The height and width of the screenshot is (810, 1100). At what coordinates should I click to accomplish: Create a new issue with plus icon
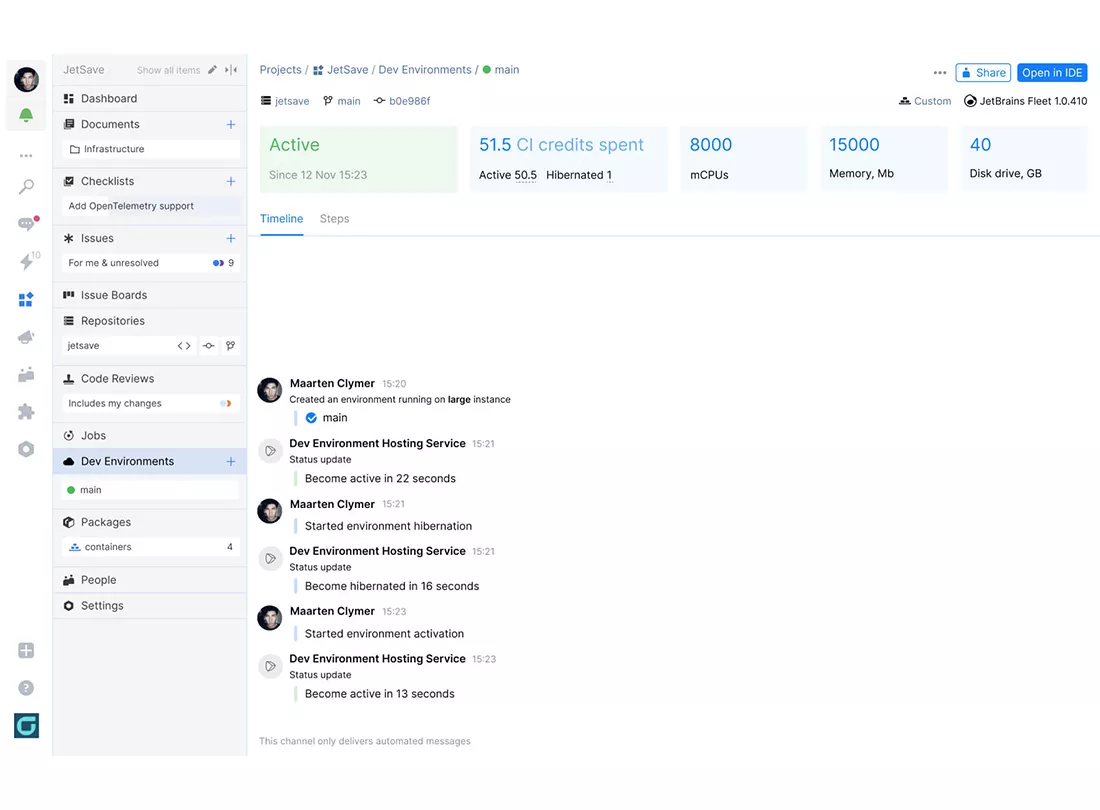coord(231,238)
